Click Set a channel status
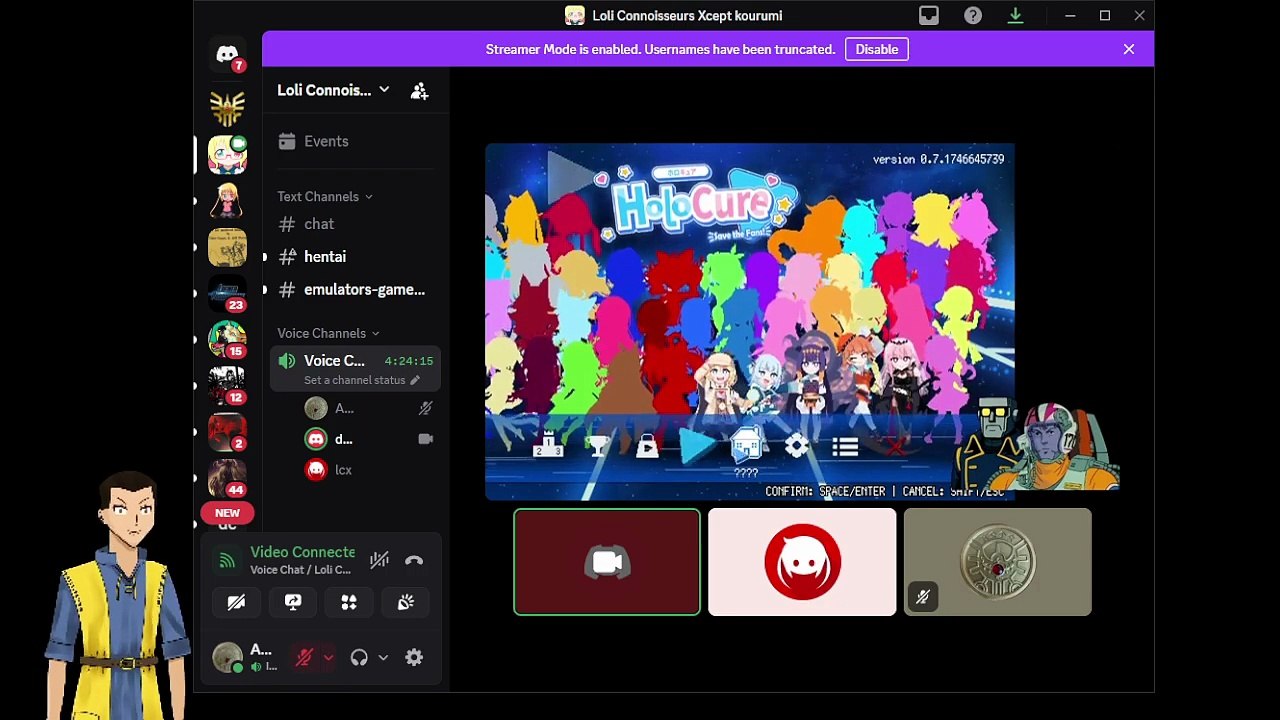 pyautogui.click(x=362, y=380)
